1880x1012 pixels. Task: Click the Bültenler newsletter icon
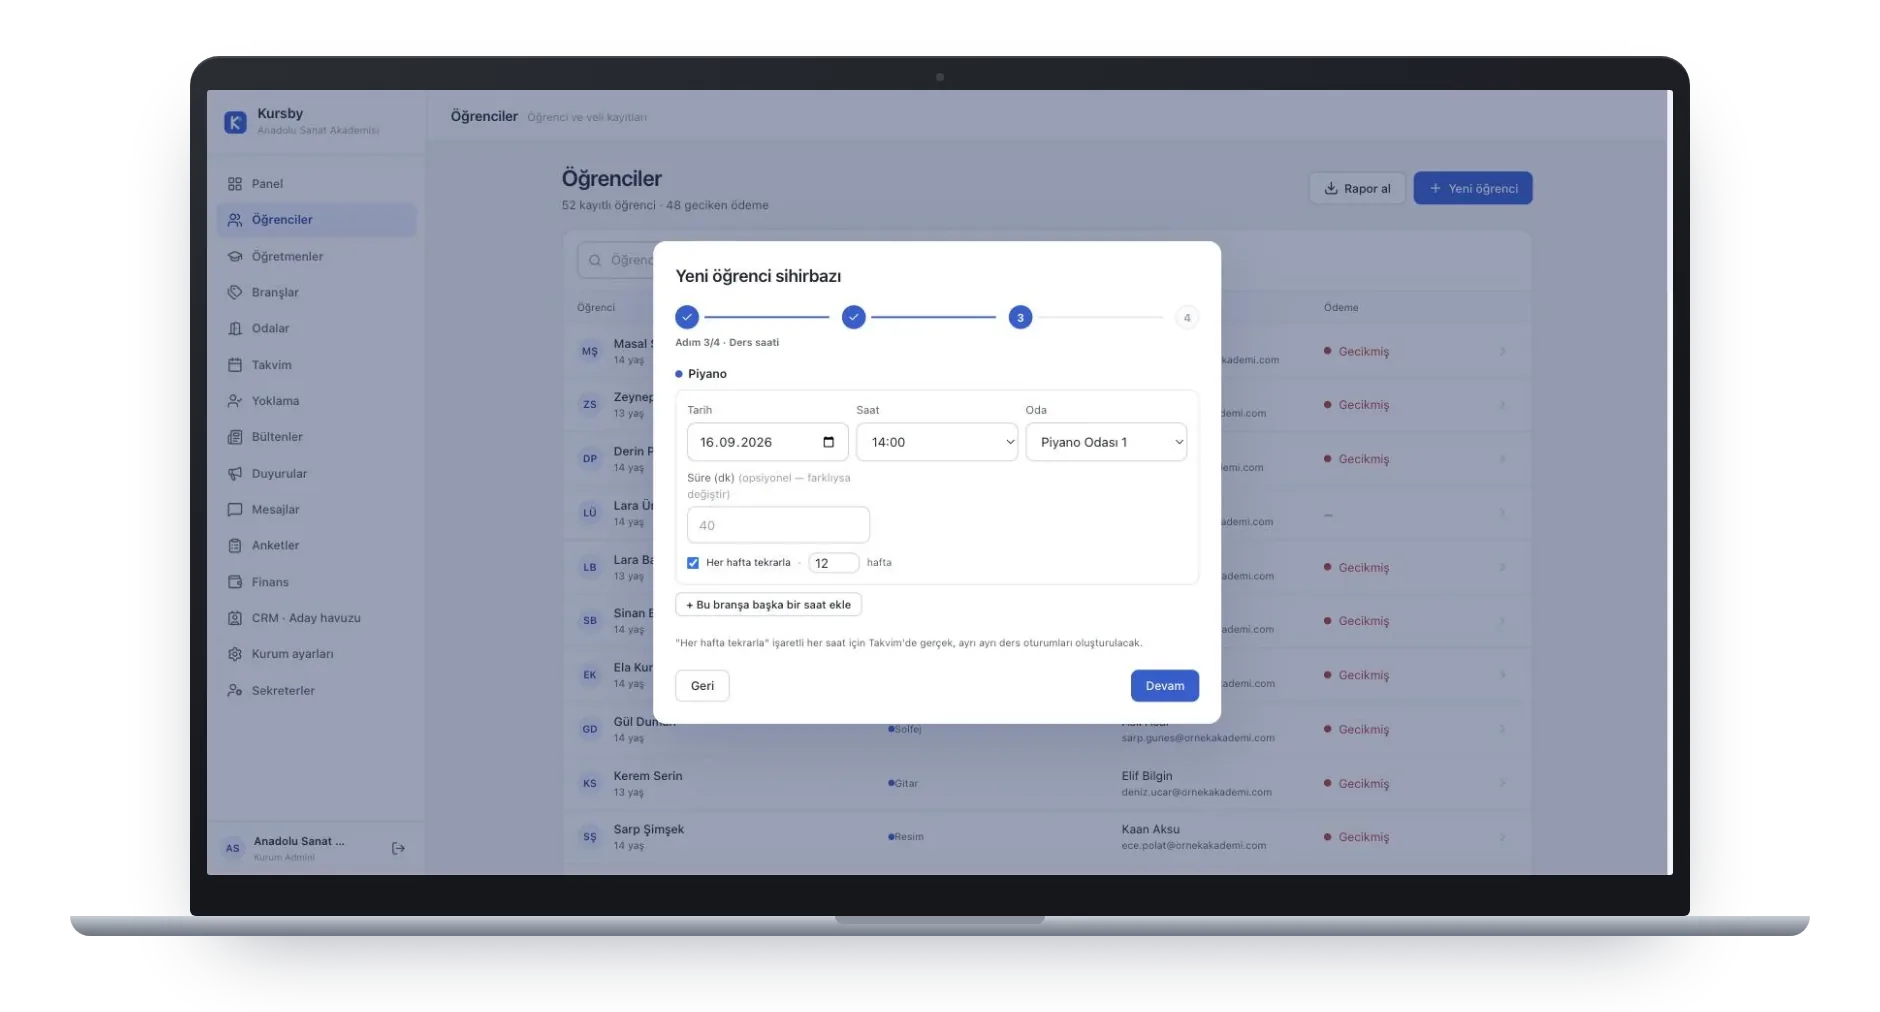tap(235, 437)
